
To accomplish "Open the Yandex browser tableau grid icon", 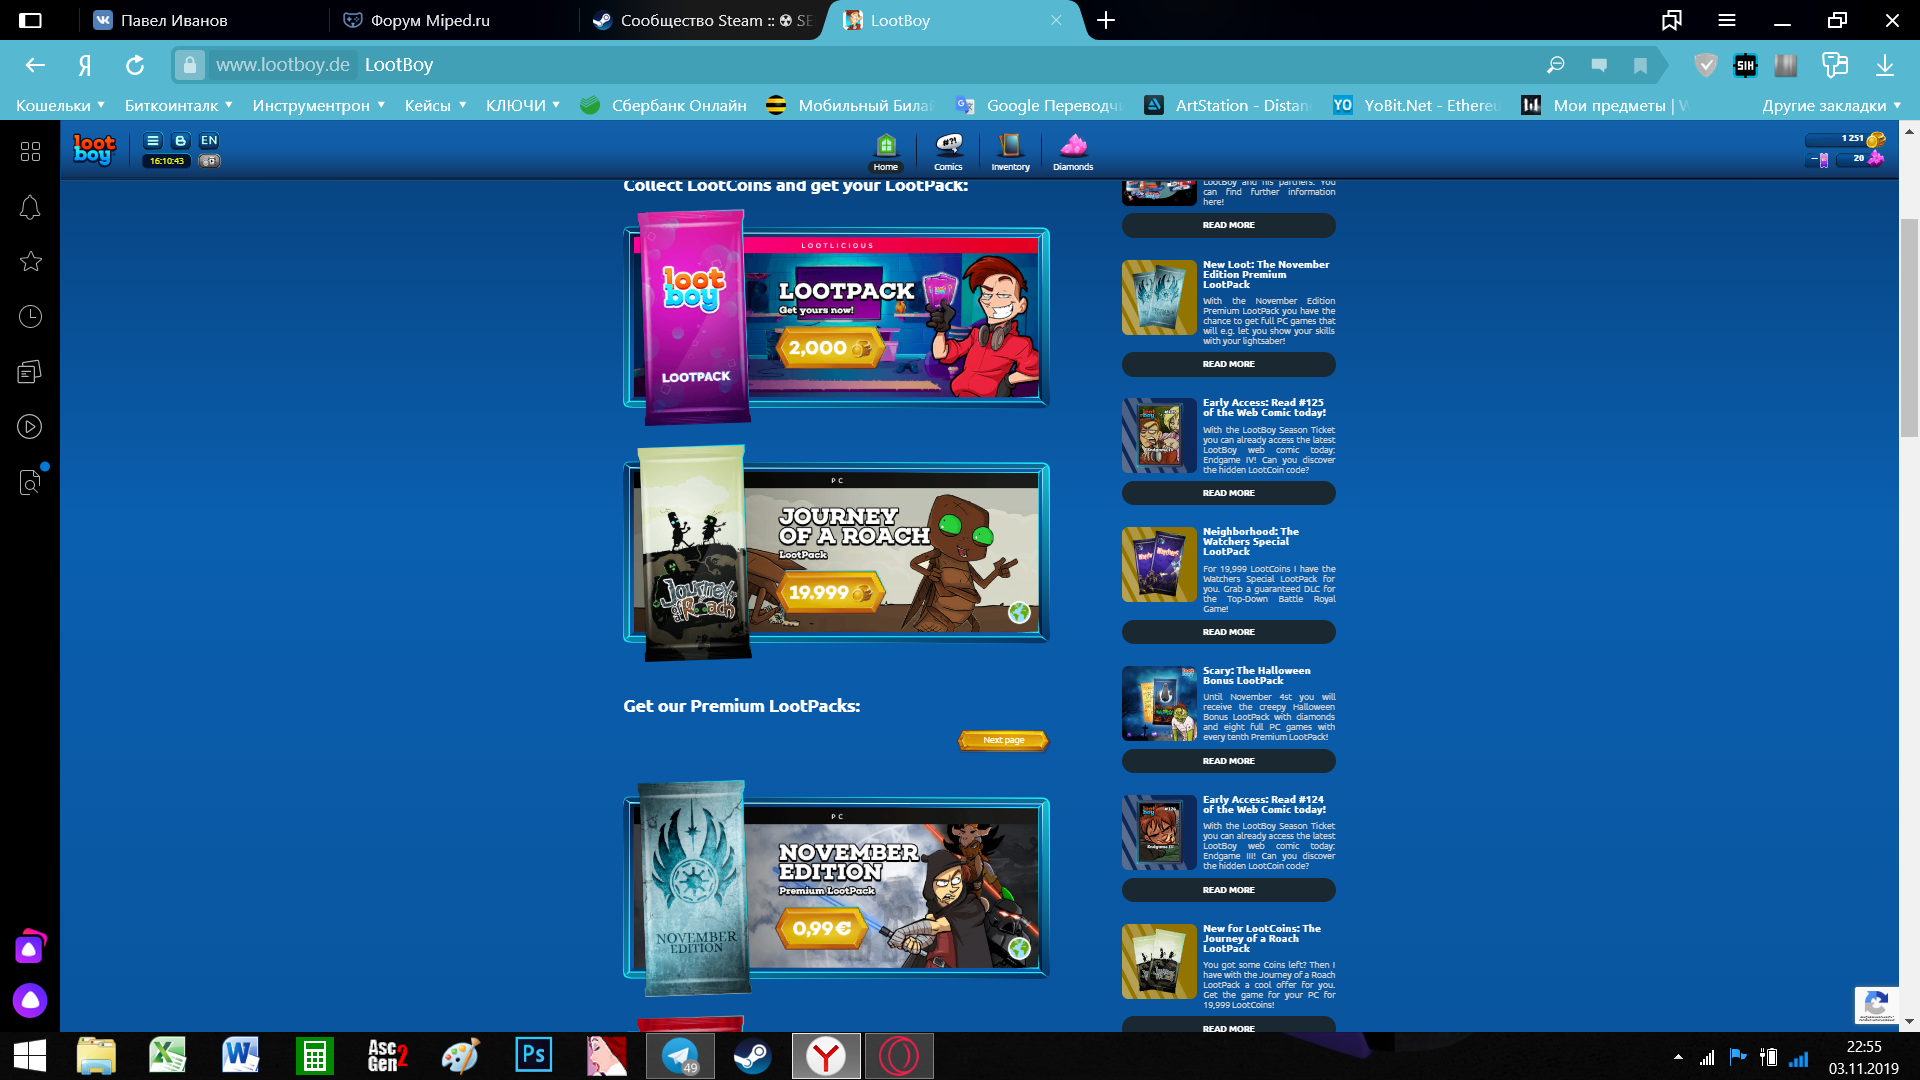I will [x=30, y=151].
